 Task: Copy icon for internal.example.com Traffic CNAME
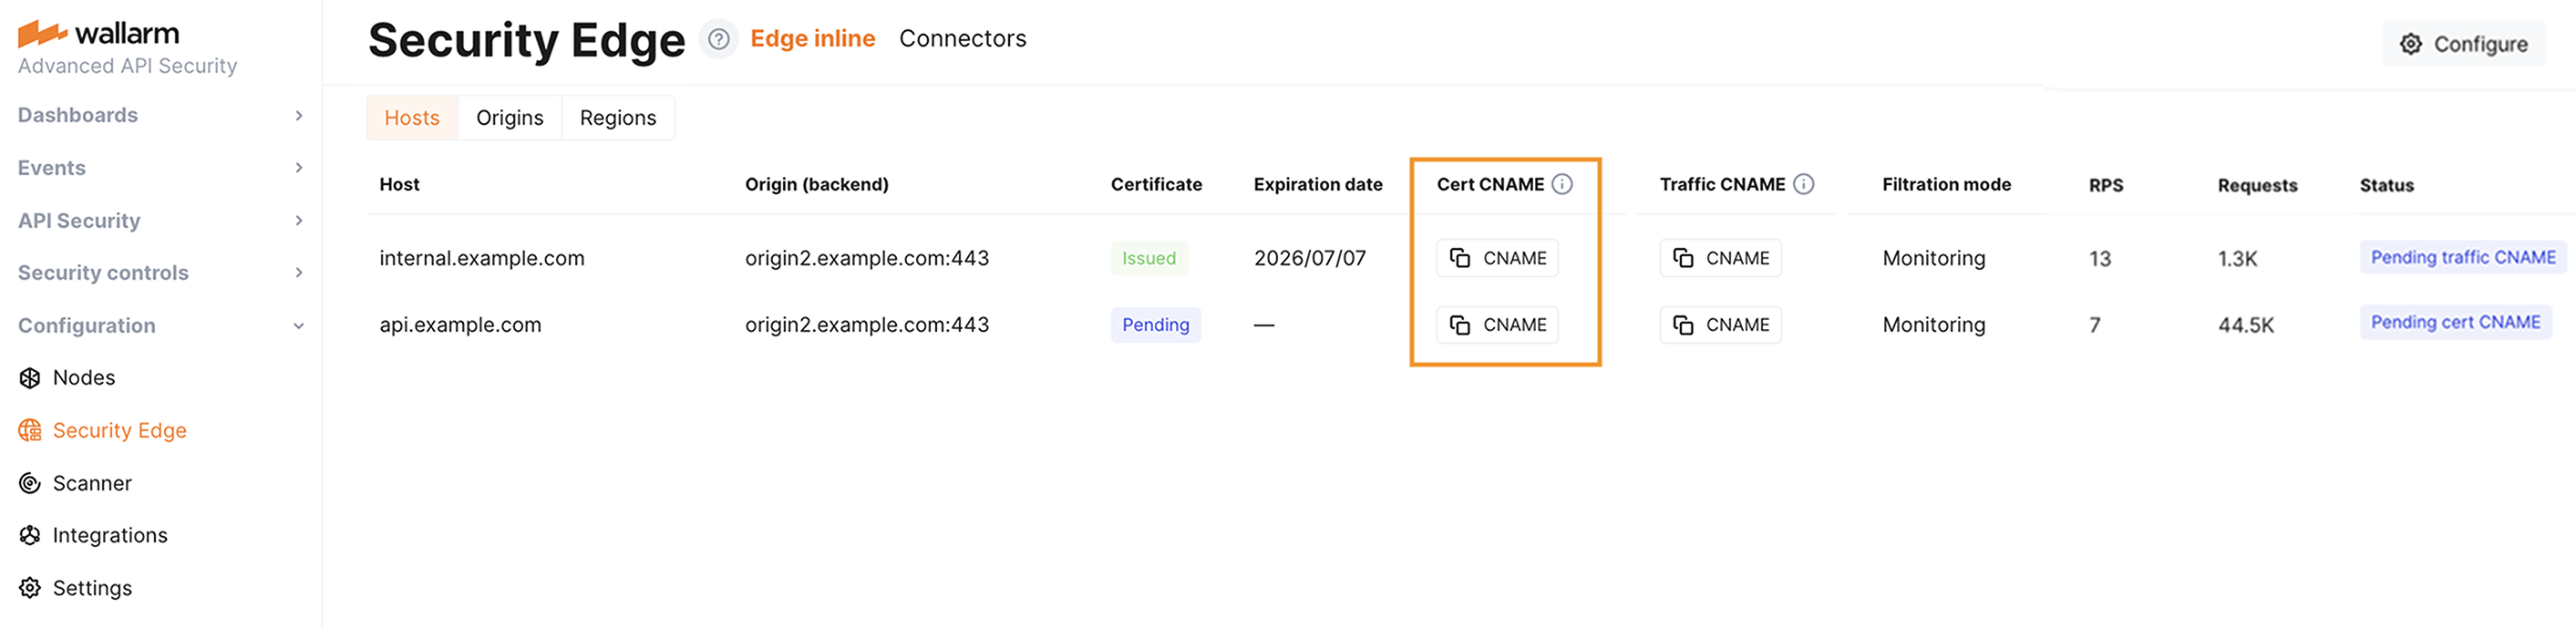click(x=1683, y=258)
